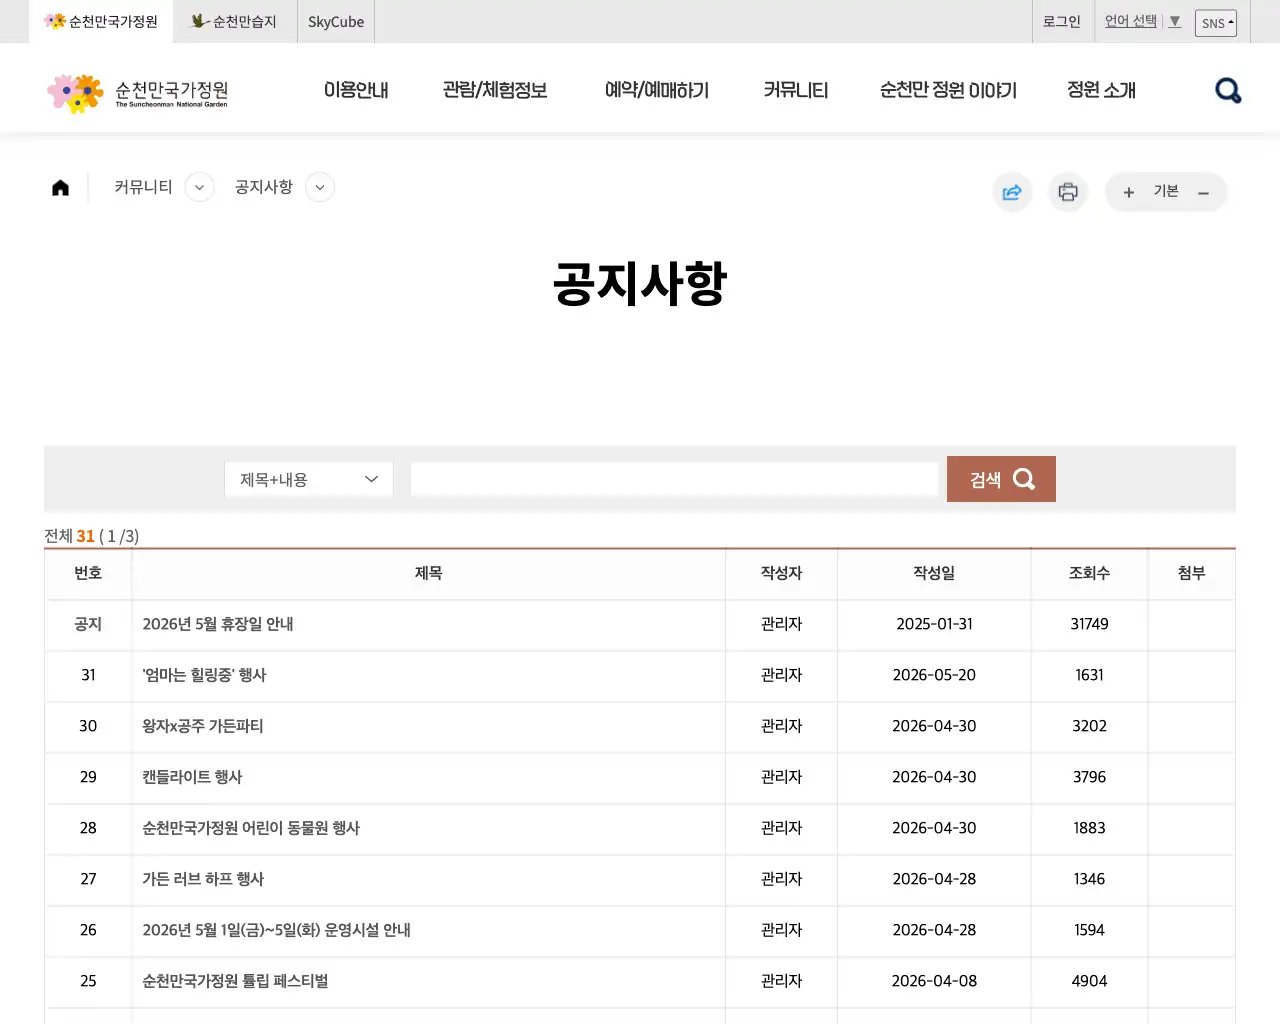Open the 언어 선택 language dropdown
This screenshot has height=1024, width=1280.
[x=1142, y=21]
